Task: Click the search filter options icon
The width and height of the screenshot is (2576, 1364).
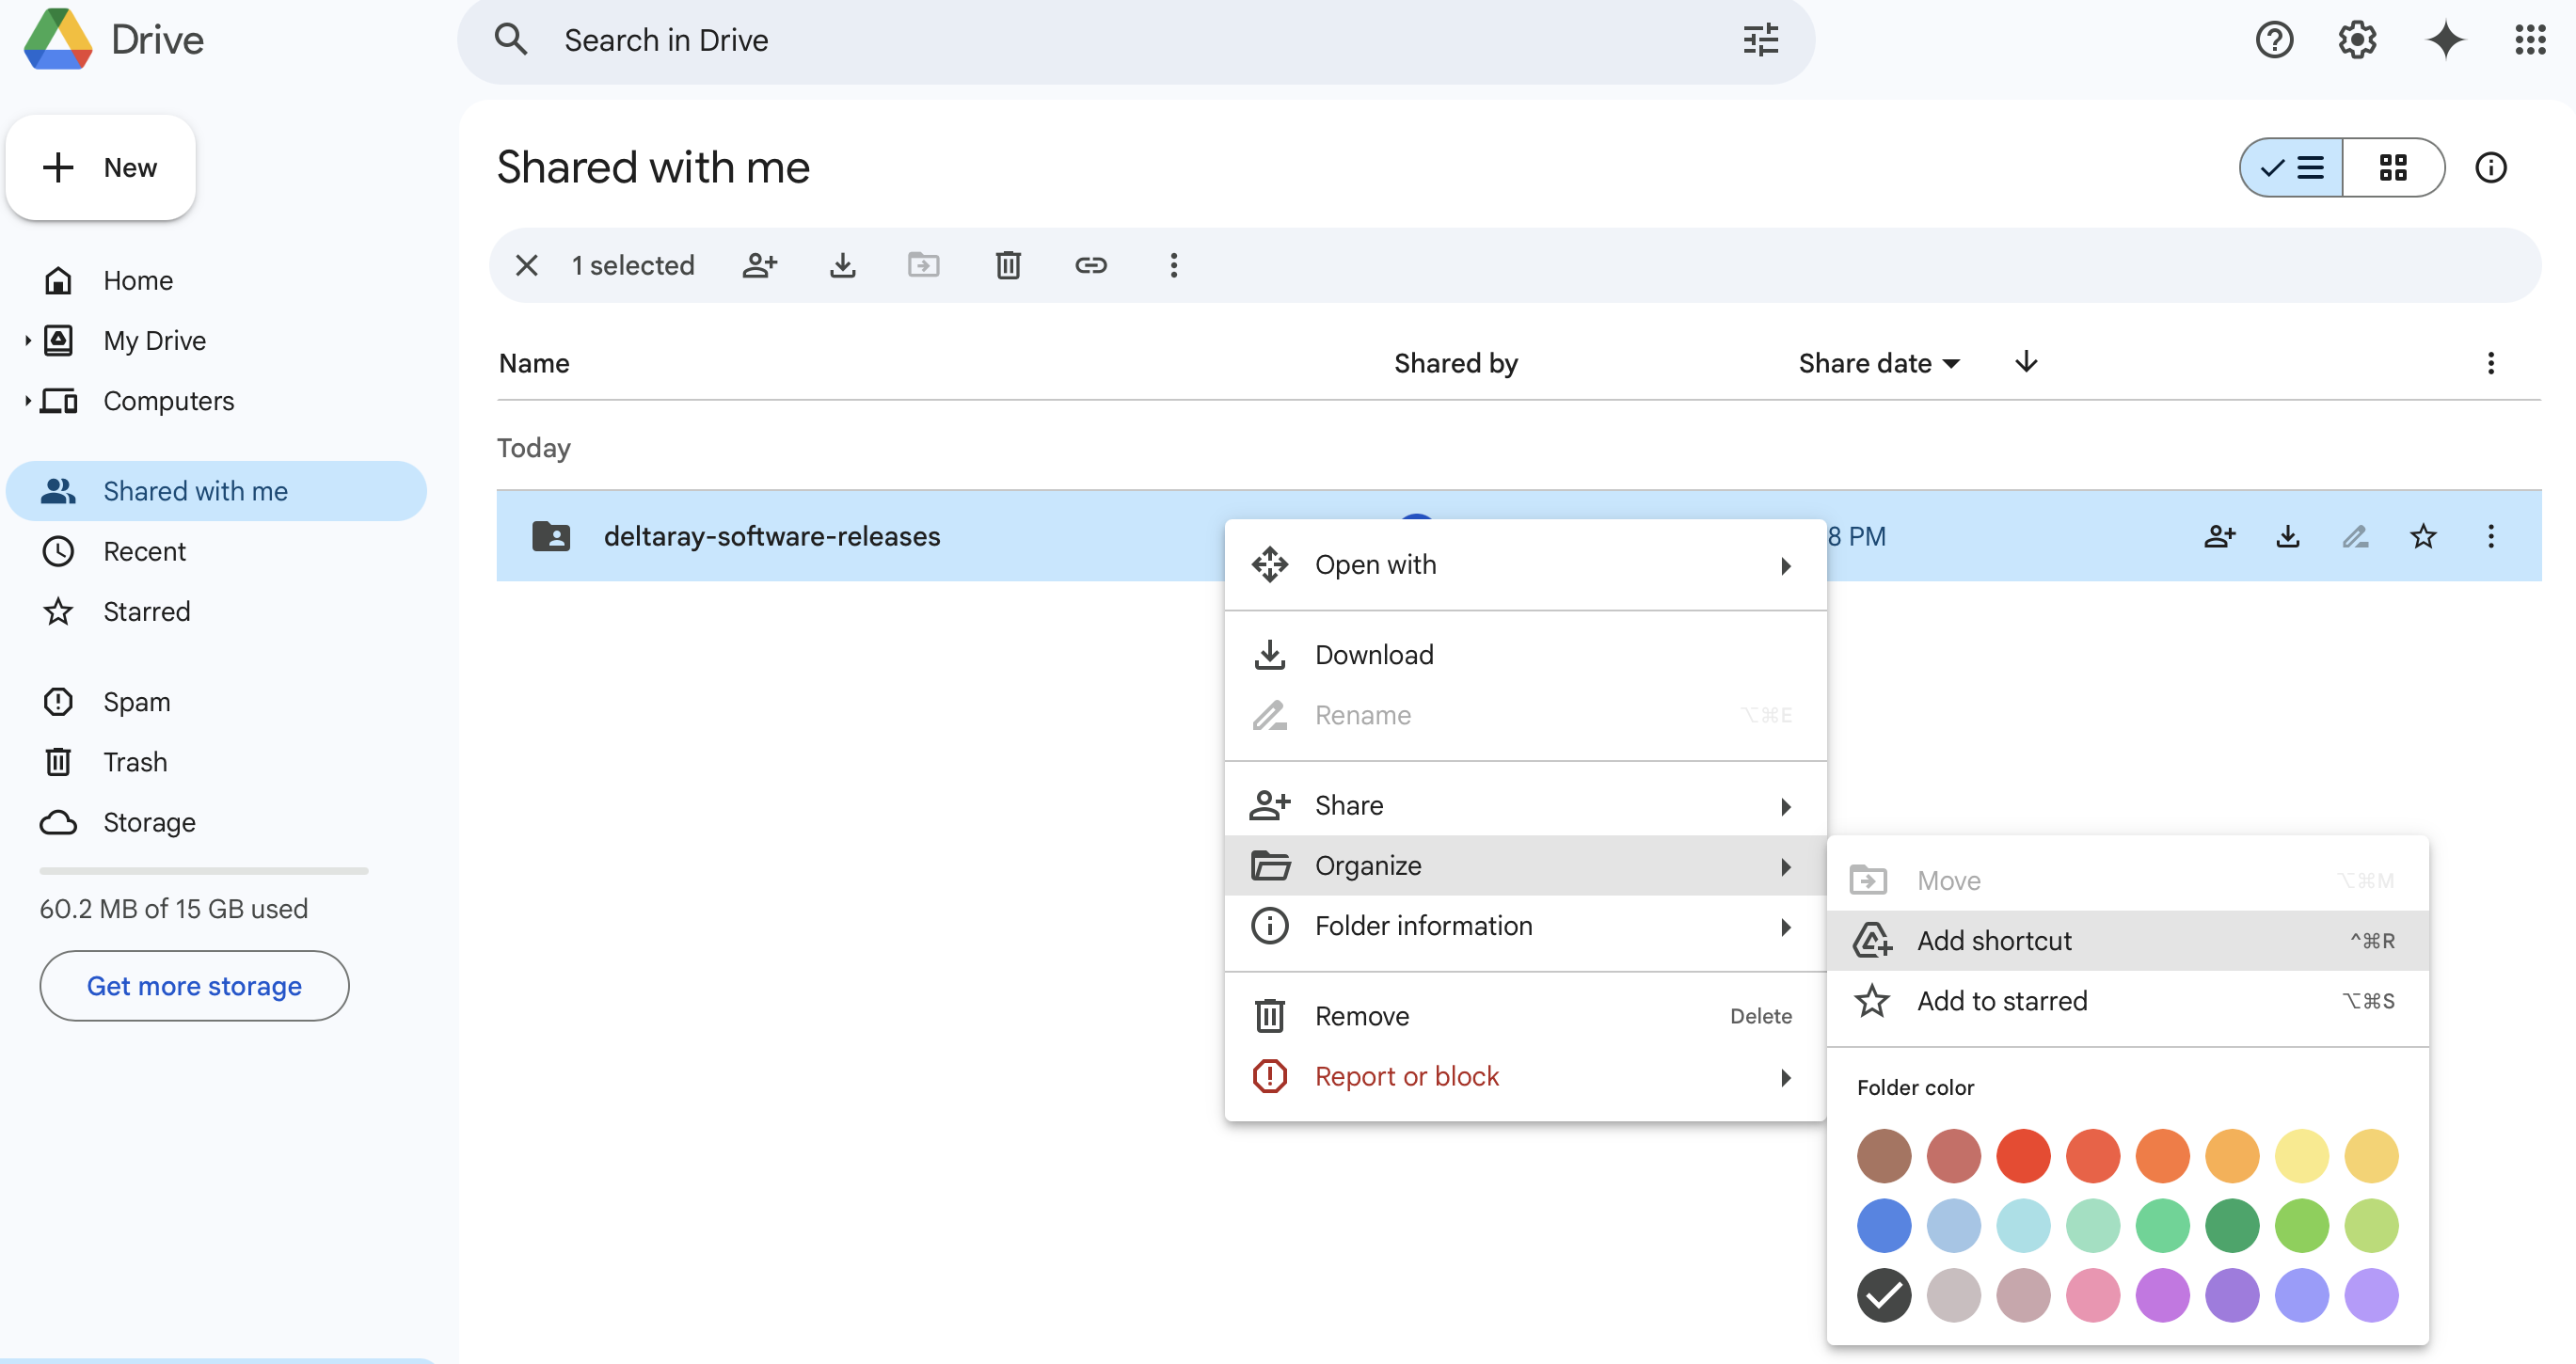Action: [x=1760, y=41]
